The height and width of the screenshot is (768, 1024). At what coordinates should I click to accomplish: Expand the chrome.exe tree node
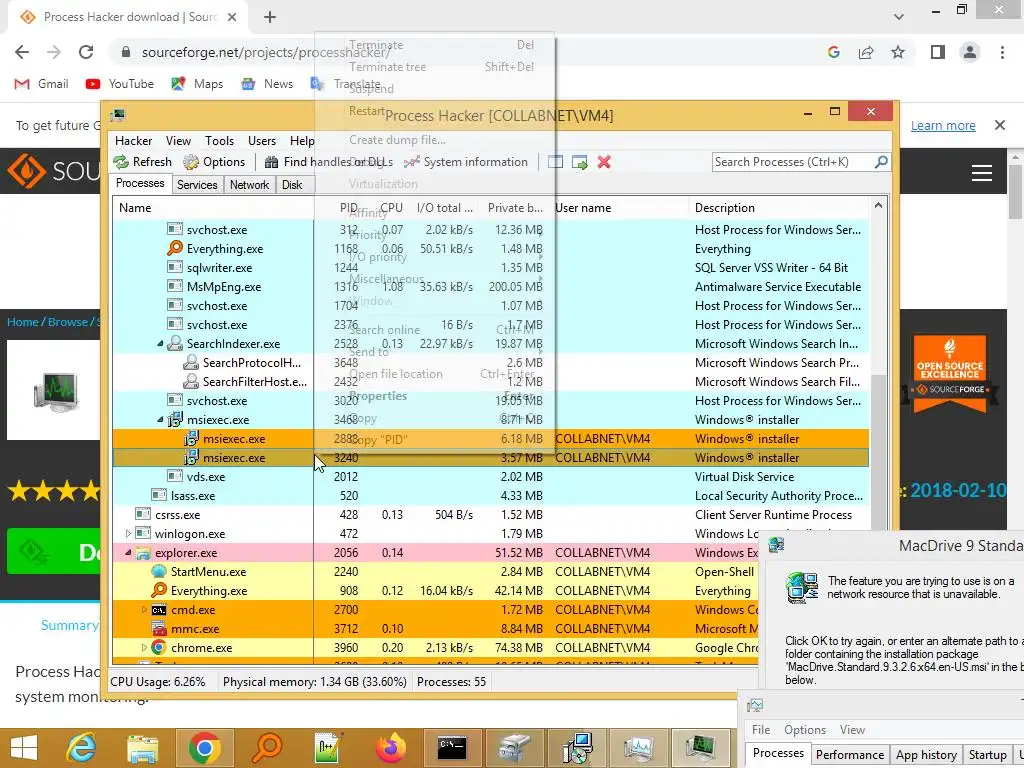point(144,648)
